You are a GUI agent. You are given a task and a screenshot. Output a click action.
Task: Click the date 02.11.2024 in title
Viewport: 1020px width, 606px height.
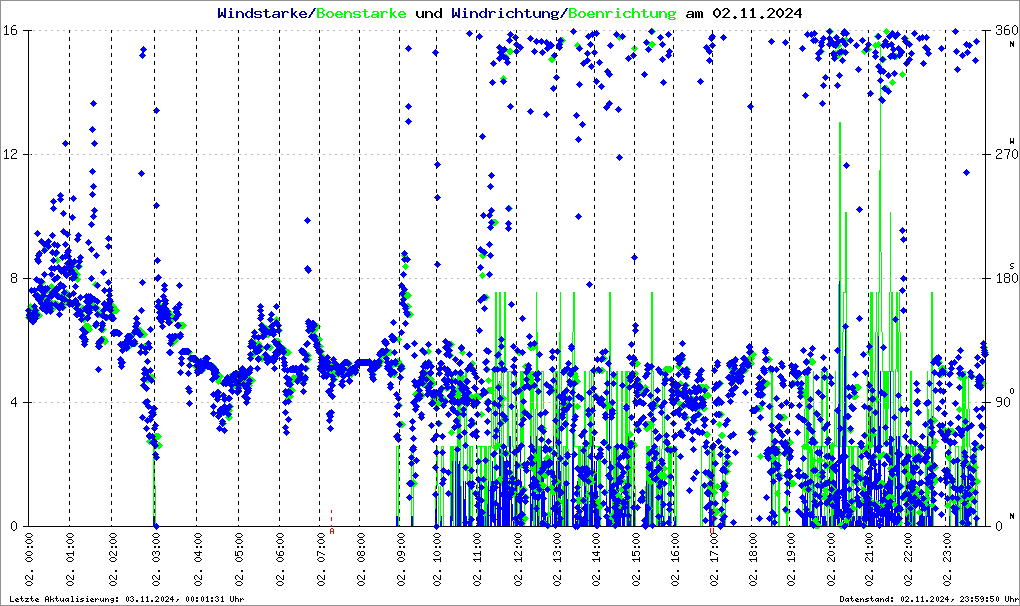coord(757,13)
